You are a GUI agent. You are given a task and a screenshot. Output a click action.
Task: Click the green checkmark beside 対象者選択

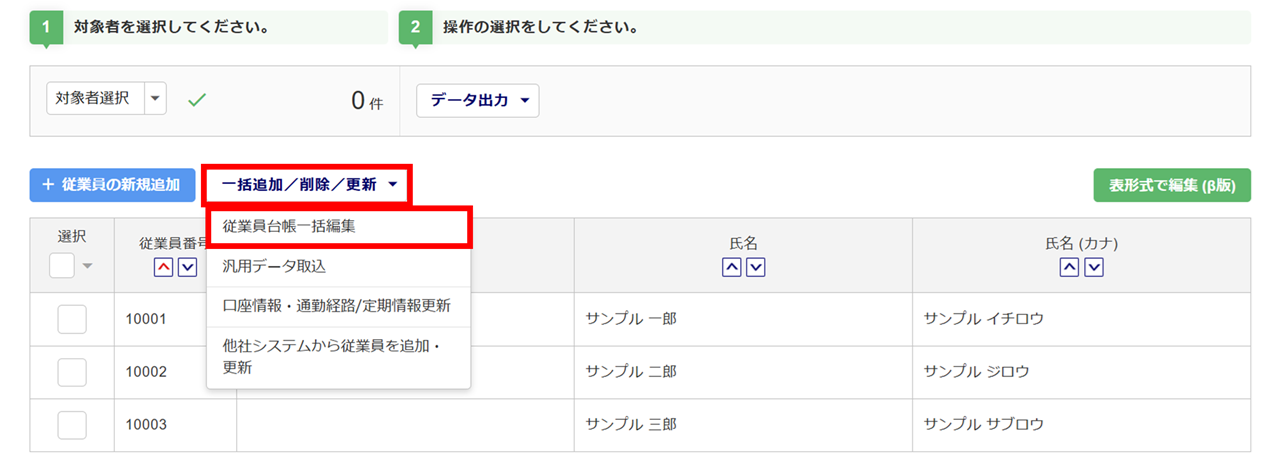coord(197,100)
